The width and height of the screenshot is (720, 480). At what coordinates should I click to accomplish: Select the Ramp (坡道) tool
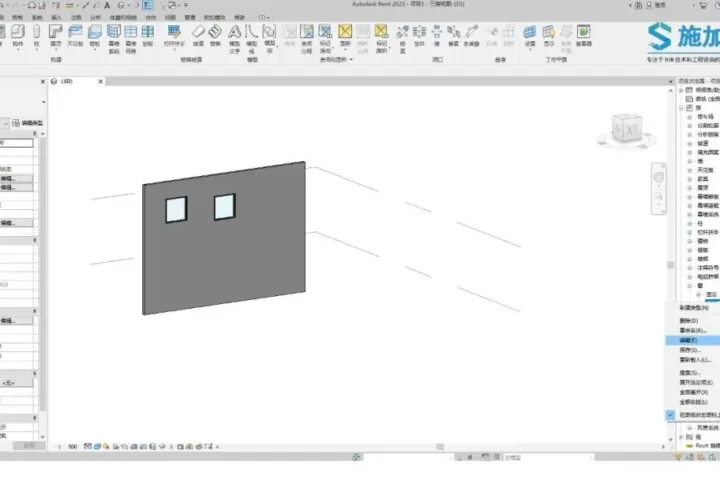pos(198,36)
